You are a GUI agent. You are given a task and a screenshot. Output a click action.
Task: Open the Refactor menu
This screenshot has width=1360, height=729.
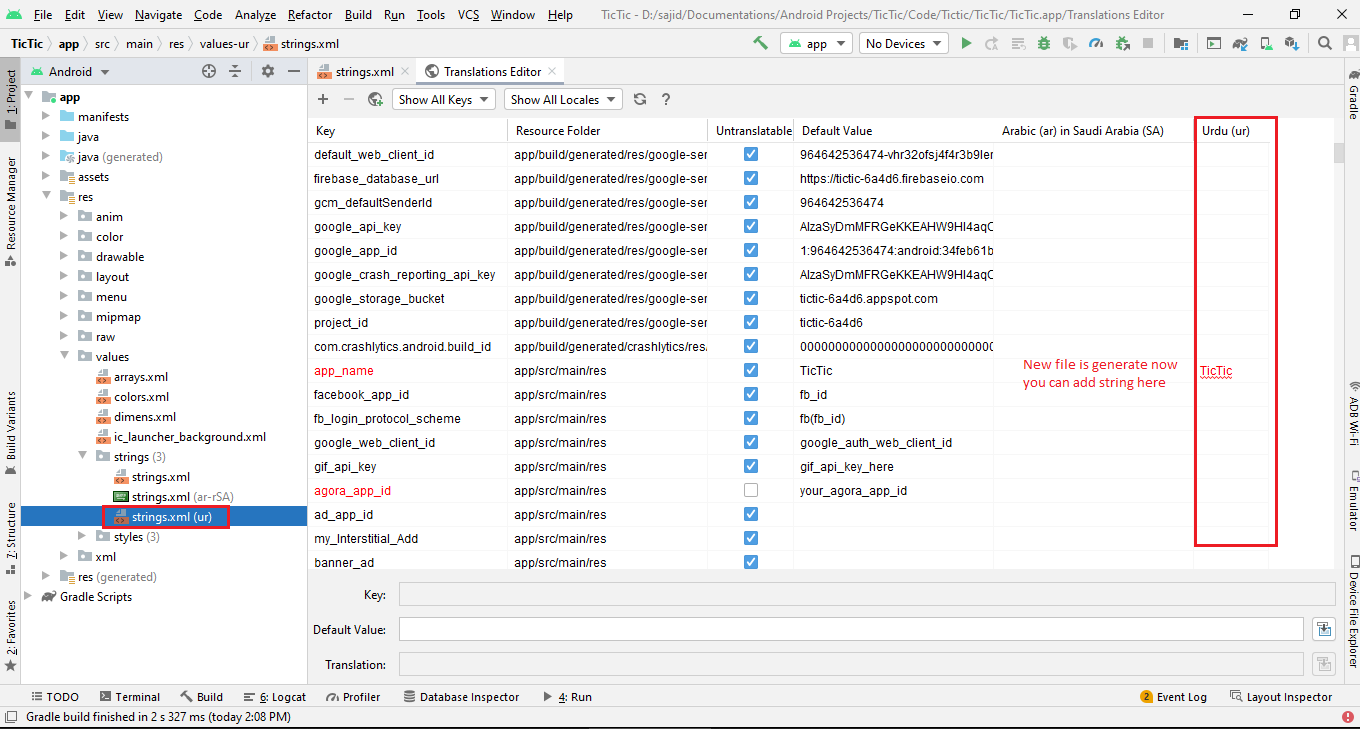tap(310, 15)
